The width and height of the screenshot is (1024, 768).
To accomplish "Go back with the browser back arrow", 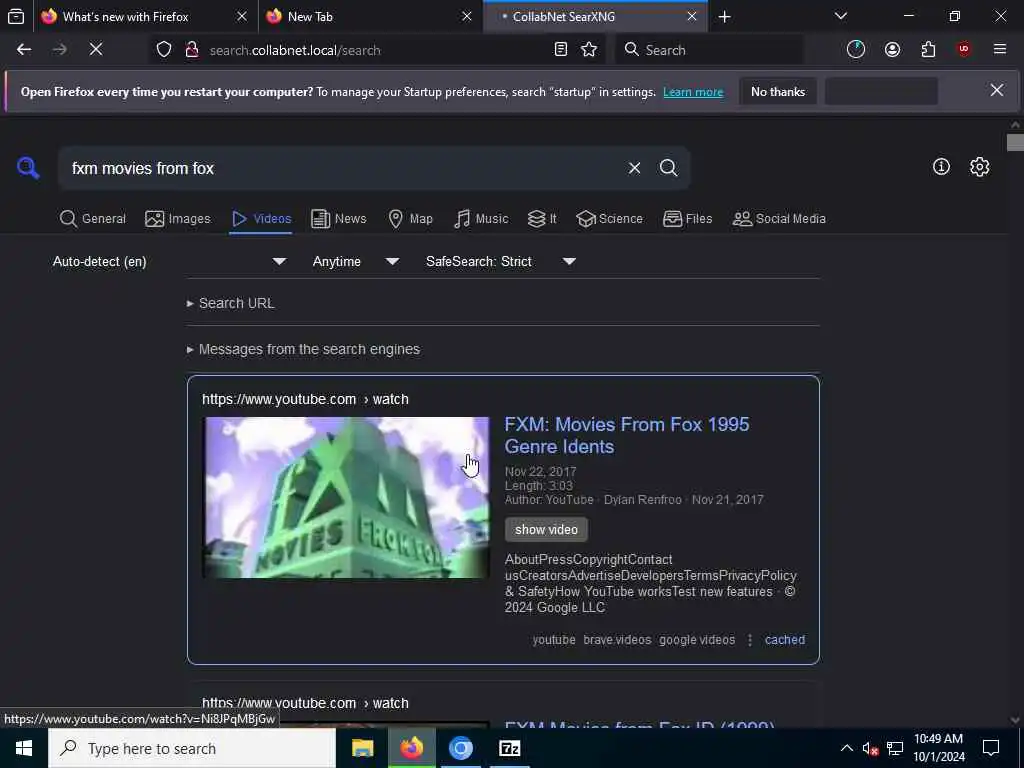I will [x=24, y=50].
